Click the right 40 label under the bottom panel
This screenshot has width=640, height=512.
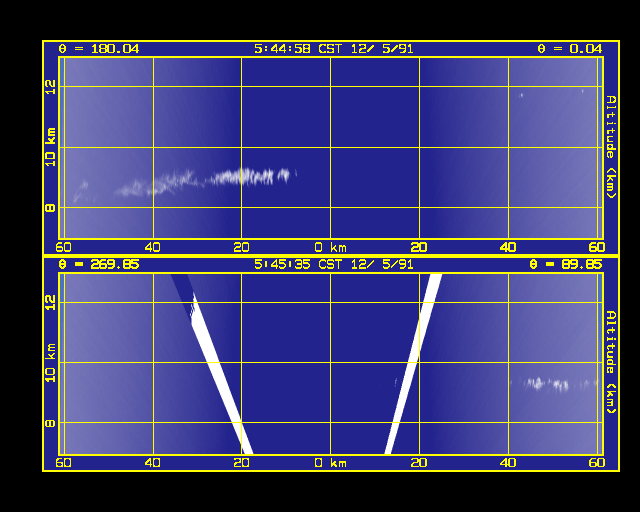pos(508,463)
